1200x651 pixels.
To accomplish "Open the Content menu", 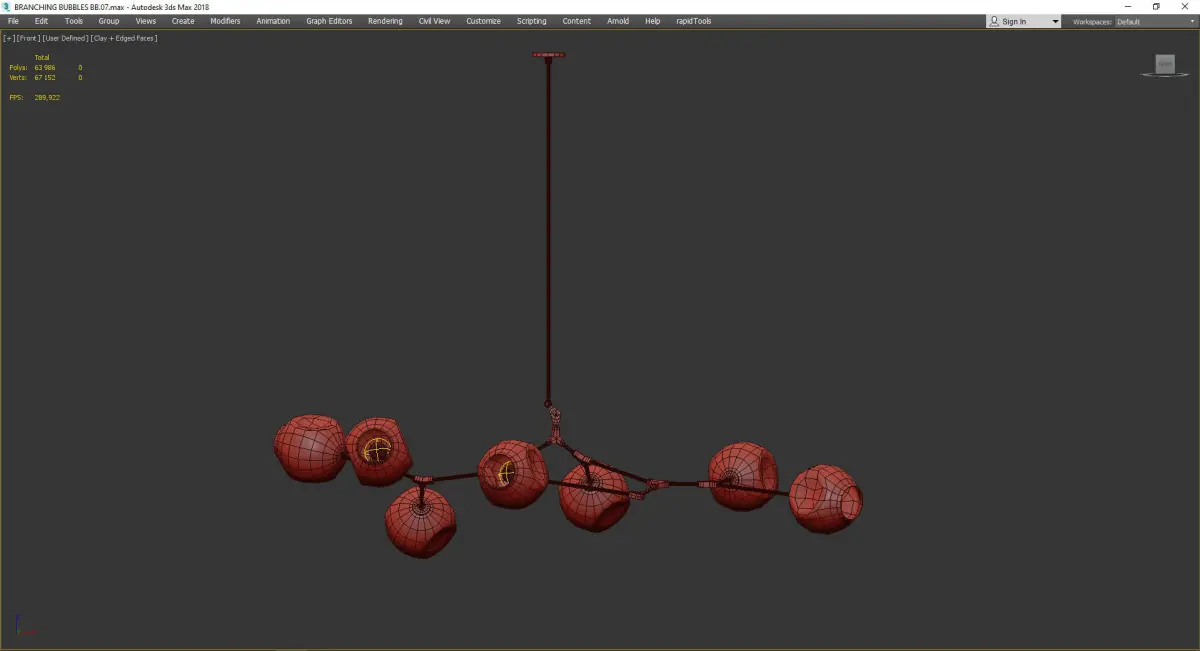I will [x=576, y=21].
